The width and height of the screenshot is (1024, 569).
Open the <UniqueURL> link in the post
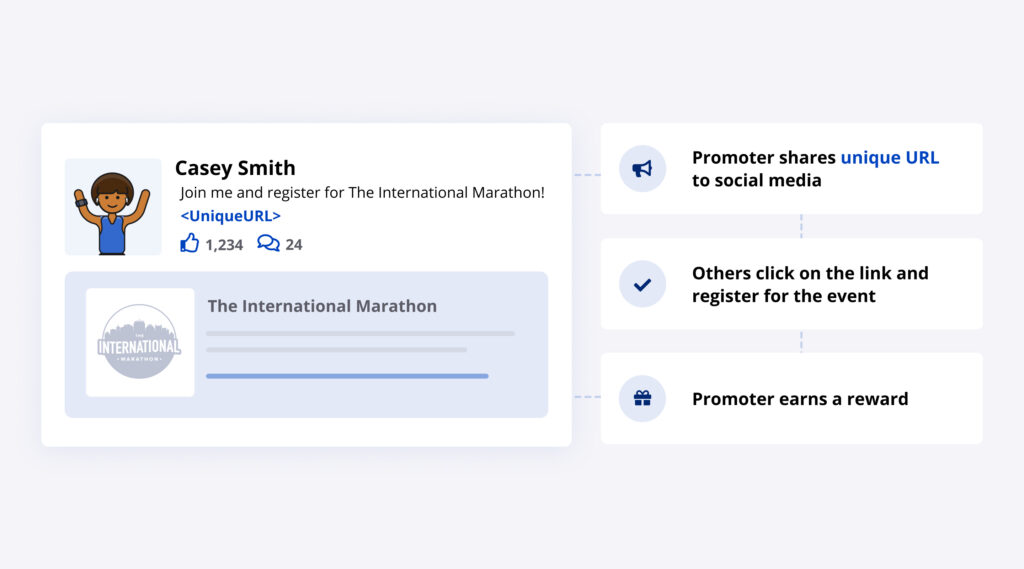230,216
